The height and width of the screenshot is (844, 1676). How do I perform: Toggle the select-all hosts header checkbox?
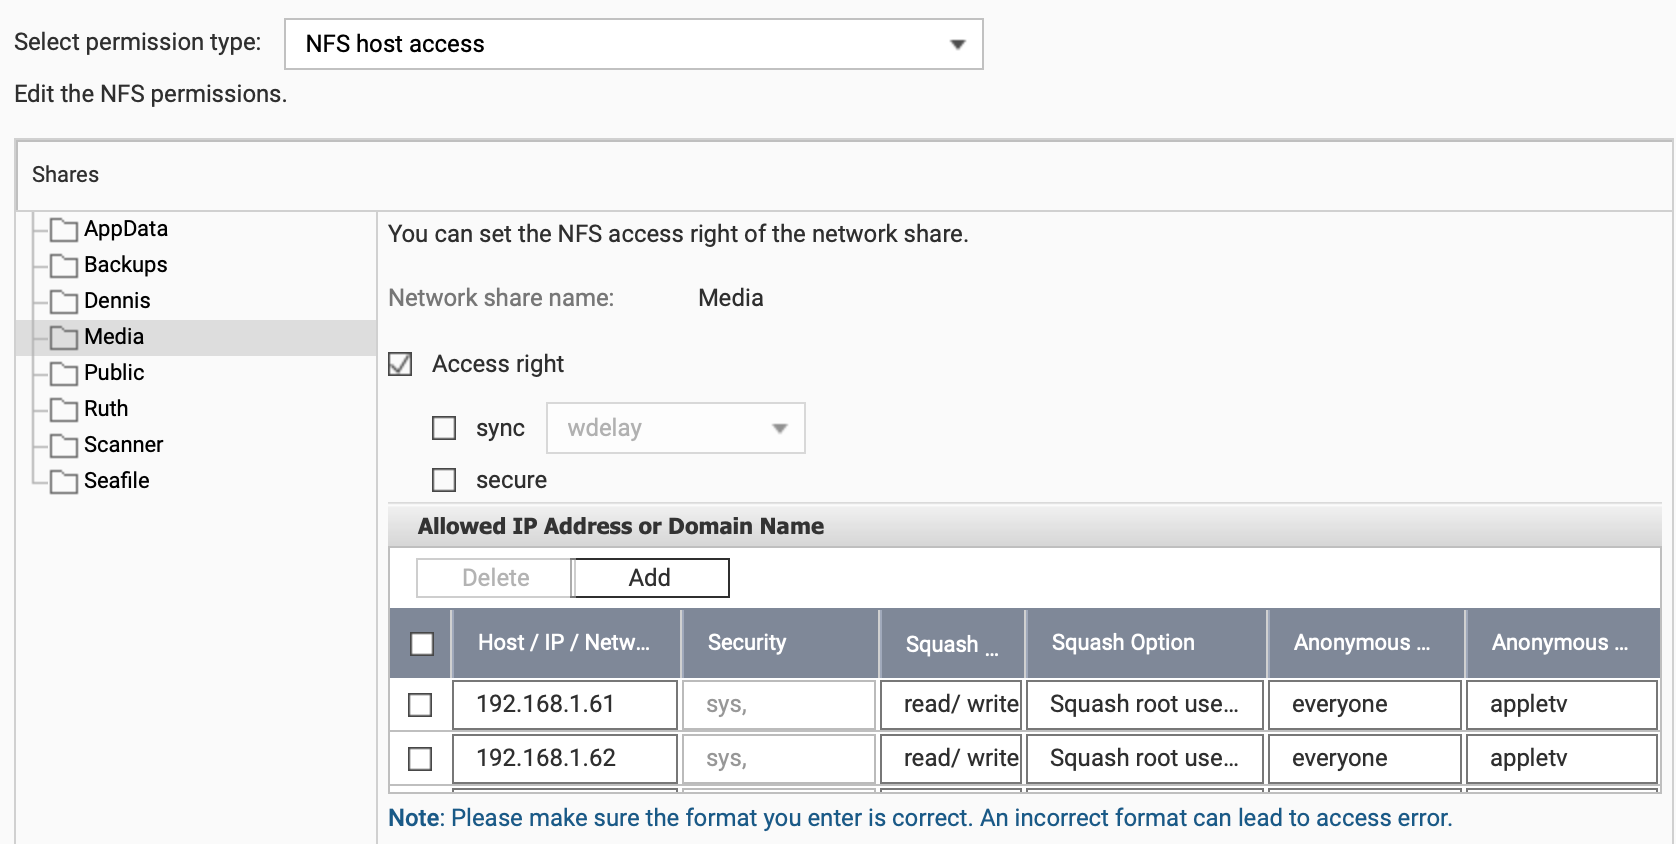click(422, 644)
